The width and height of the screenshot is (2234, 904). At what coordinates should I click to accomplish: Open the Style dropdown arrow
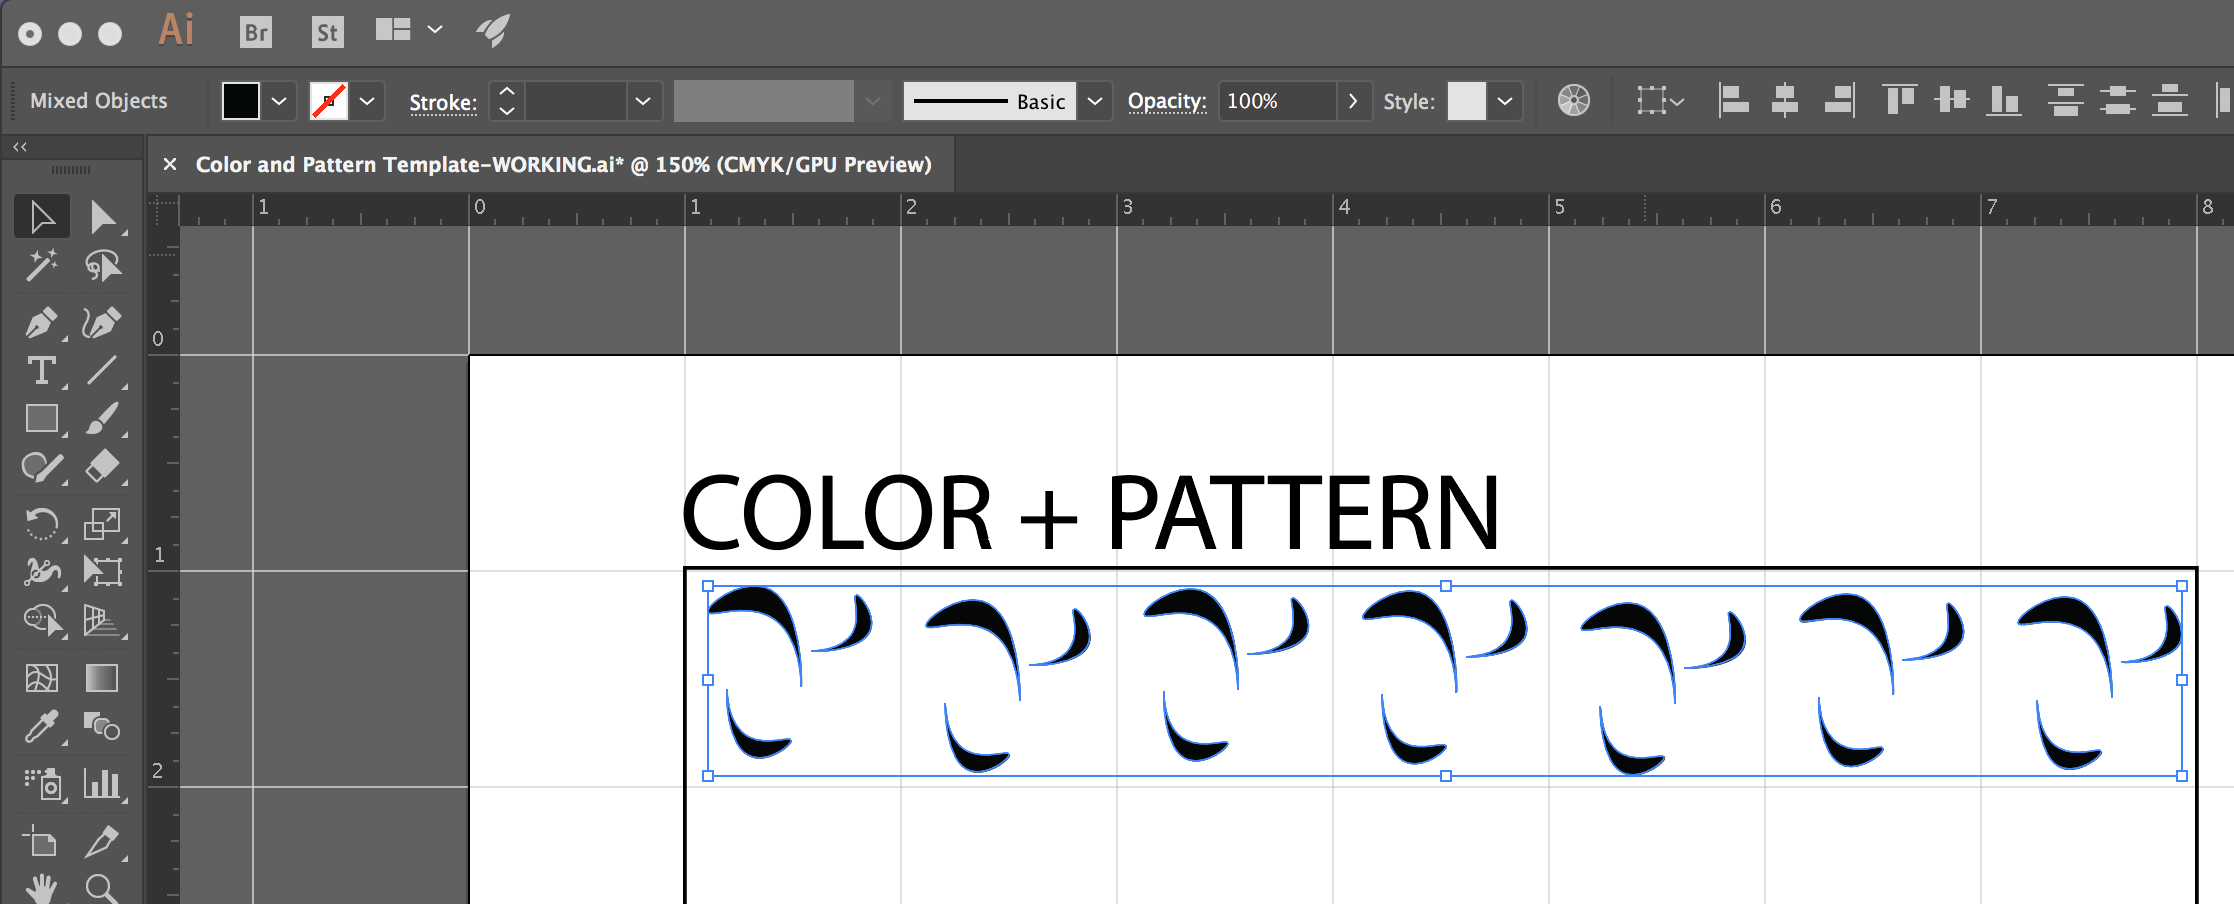click(1505, 101)
